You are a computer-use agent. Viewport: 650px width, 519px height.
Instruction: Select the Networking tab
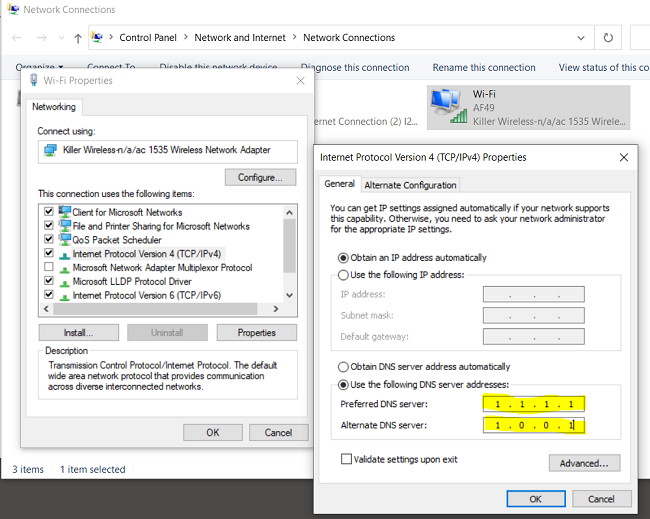point(54,107)
